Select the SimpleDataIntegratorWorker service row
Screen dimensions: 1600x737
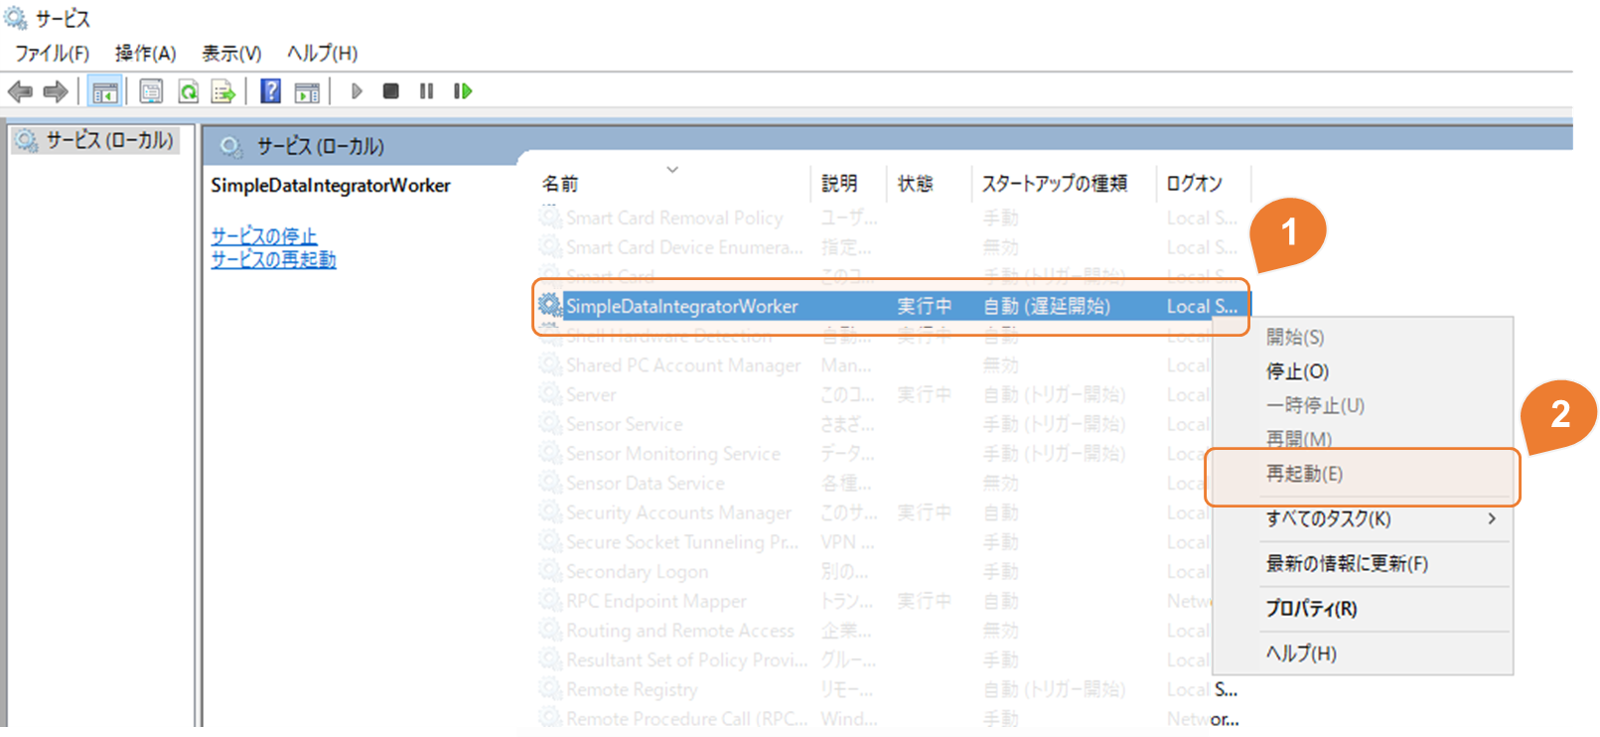point(892,306)
